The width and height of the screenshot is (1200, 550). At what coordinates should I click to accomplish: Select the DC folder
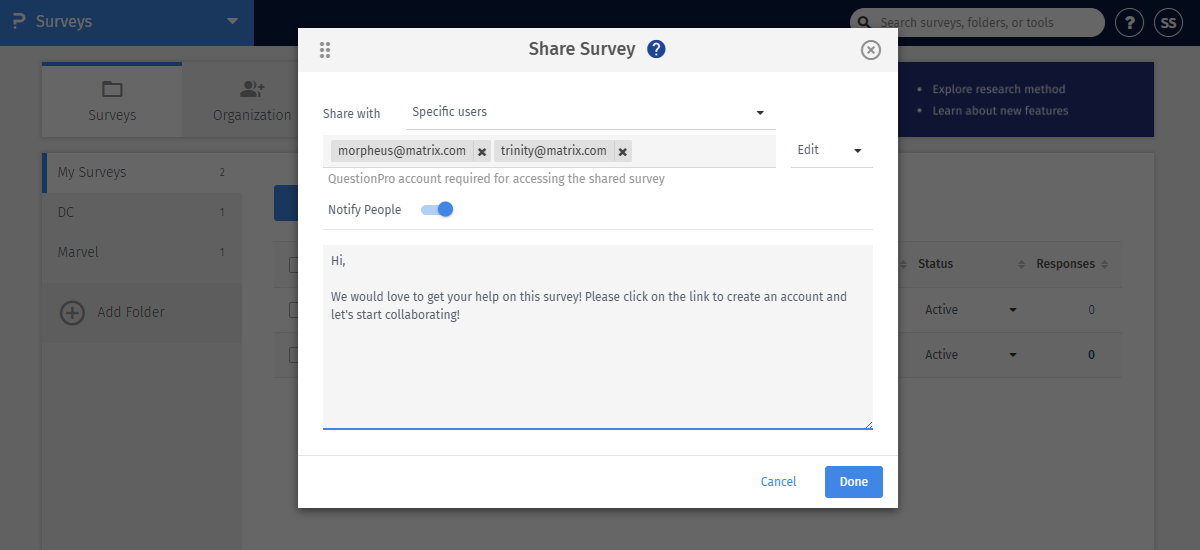click(x=142, y=212)
